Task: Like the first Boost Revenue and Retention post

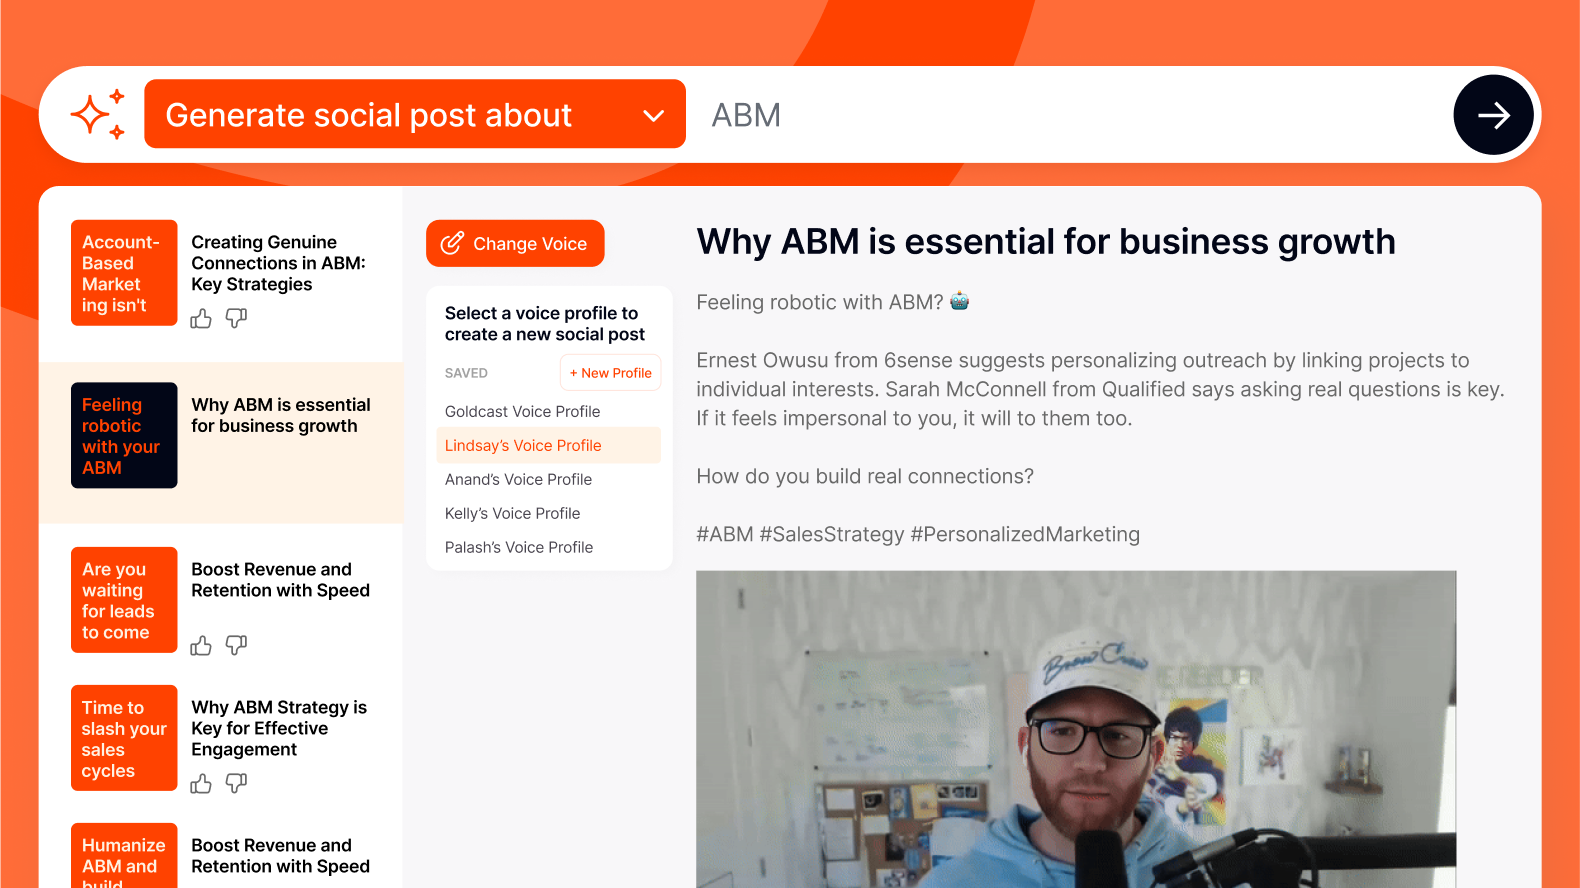Action: [x=201, y=646]
